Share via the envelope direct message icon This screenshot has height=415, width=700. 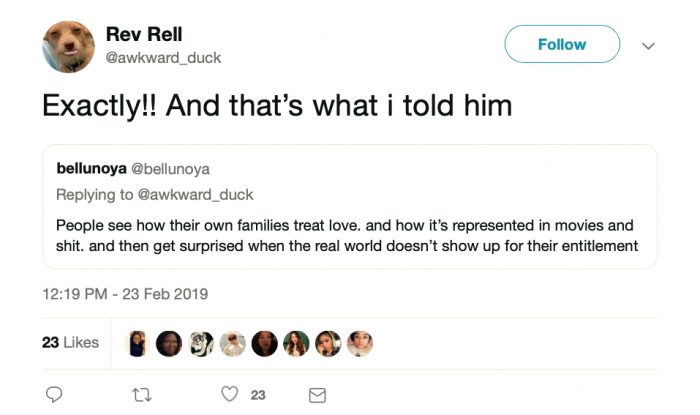coord(318,394)
